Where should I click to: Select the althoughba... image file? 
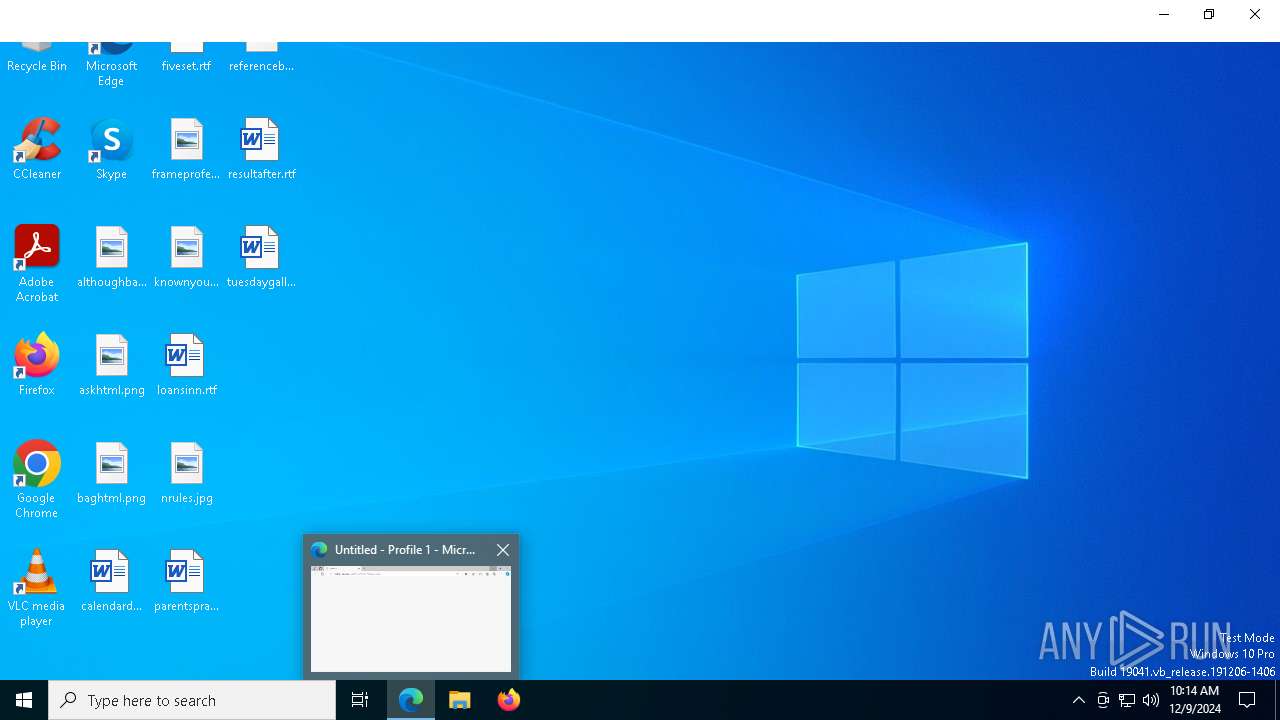click(111, 257)
